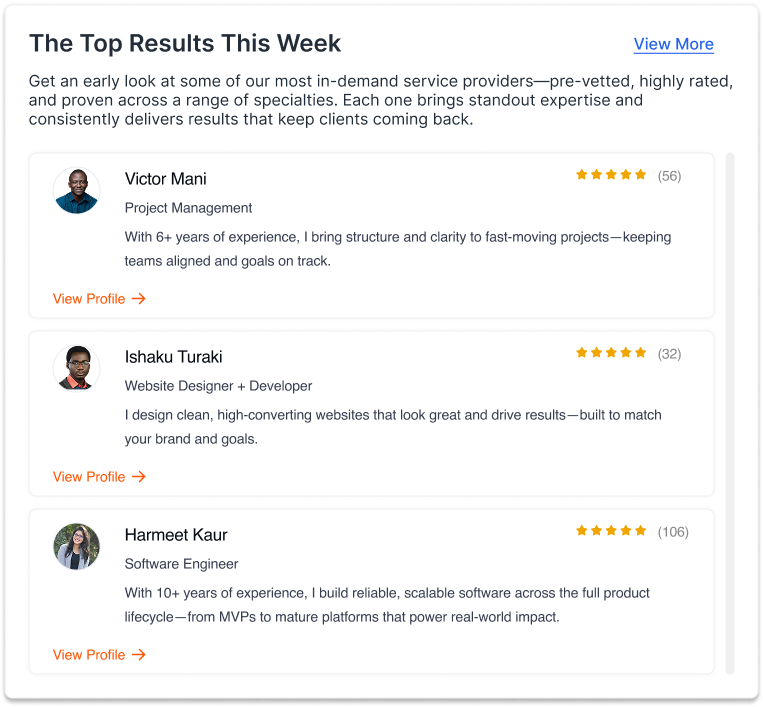Open the View More link
This screenshot has height=707, width=763.
[673, 44]
